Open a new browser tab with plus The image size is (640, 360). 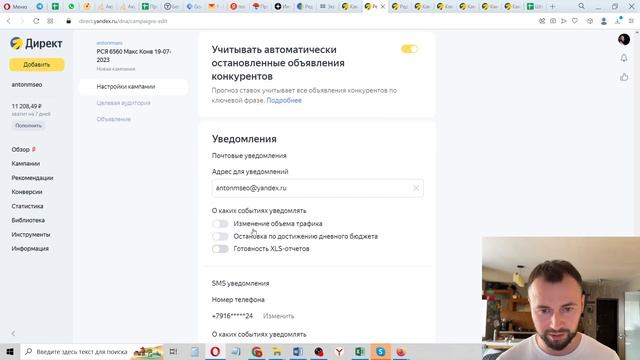coord(552,7)
